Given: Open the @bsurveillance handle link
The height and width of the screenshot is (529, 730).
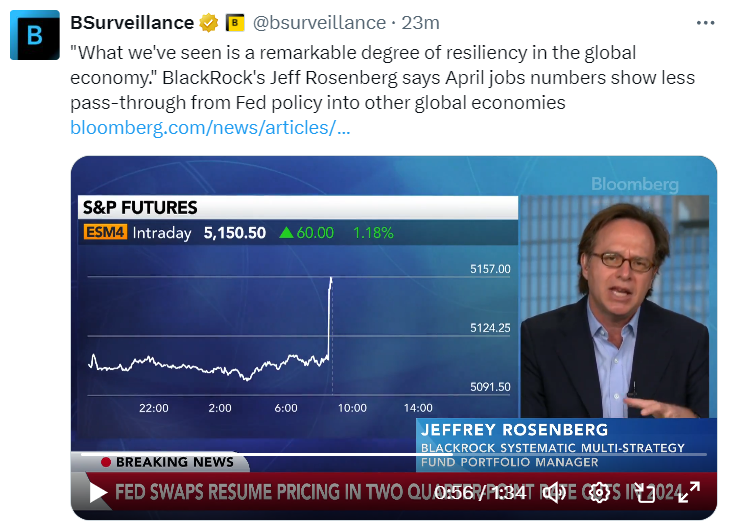Looking at the screenshot, I should click(319, 23).
